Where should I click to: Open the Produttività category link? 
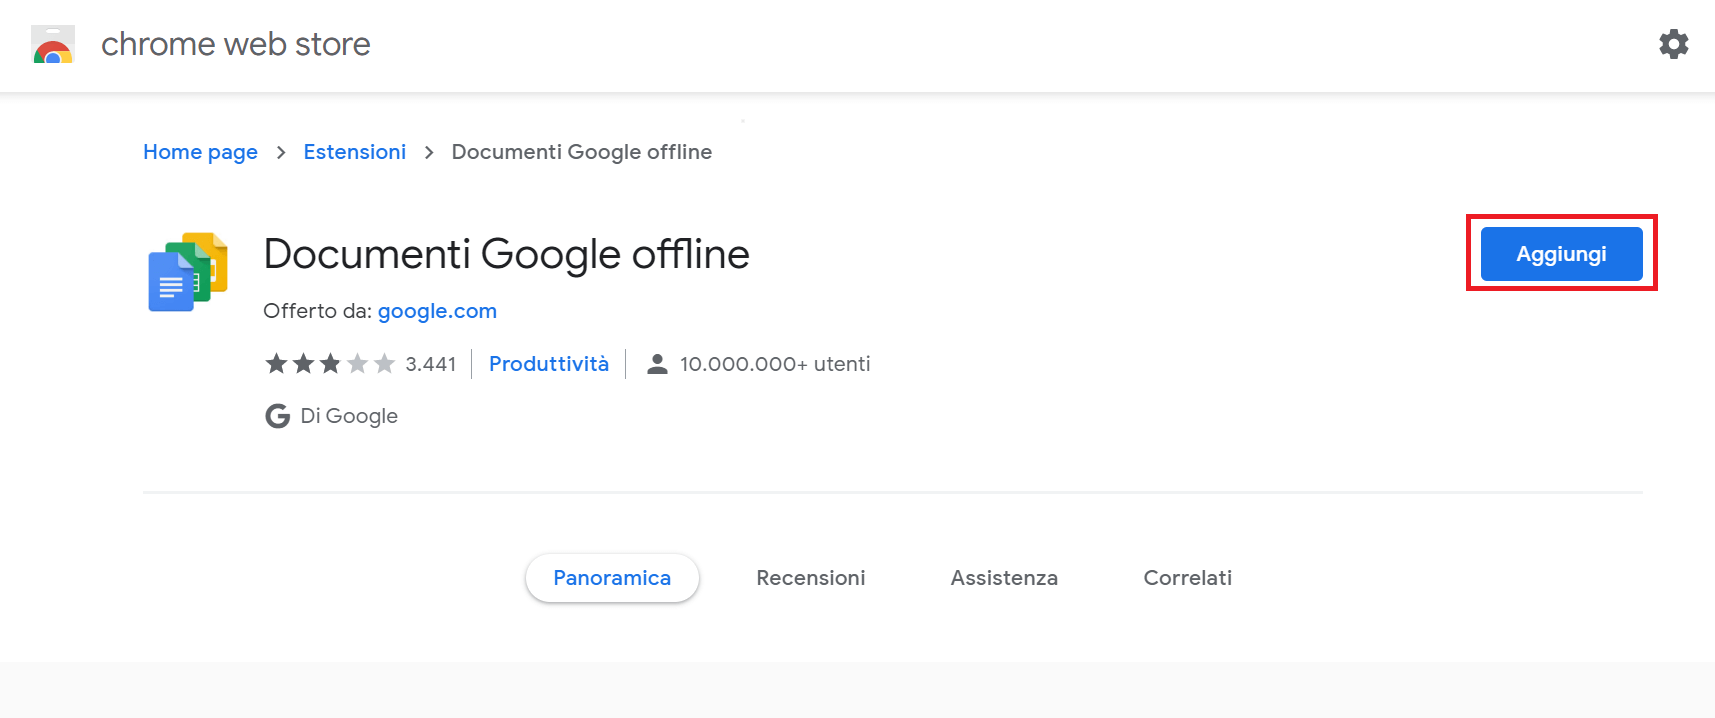(x=549, y=364)
